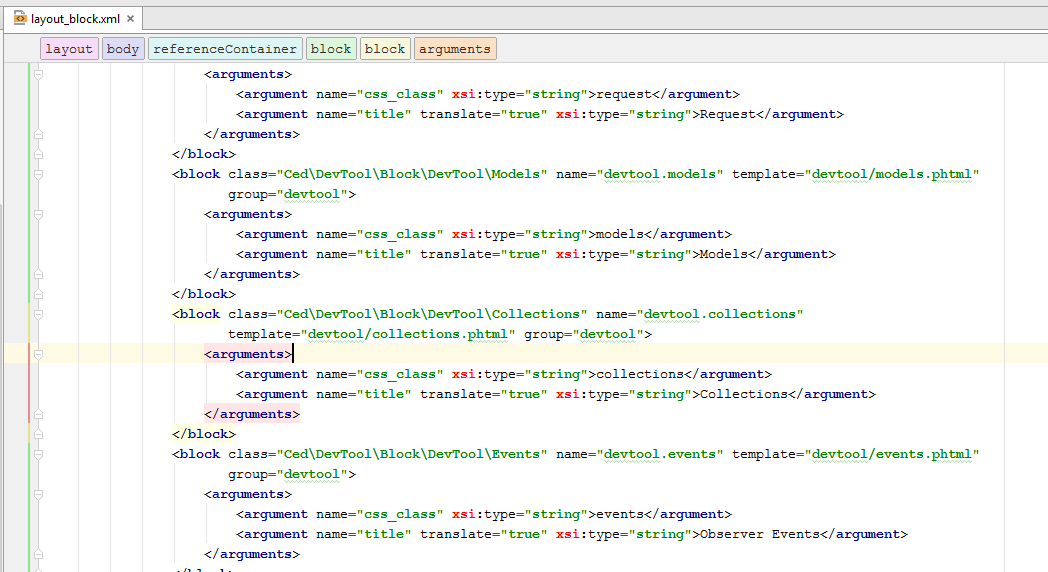Image resolution: width=1048 pixels, height=572 pixels.
Task: Collapse the Collections block fold marker
Action: click(38, 314)
